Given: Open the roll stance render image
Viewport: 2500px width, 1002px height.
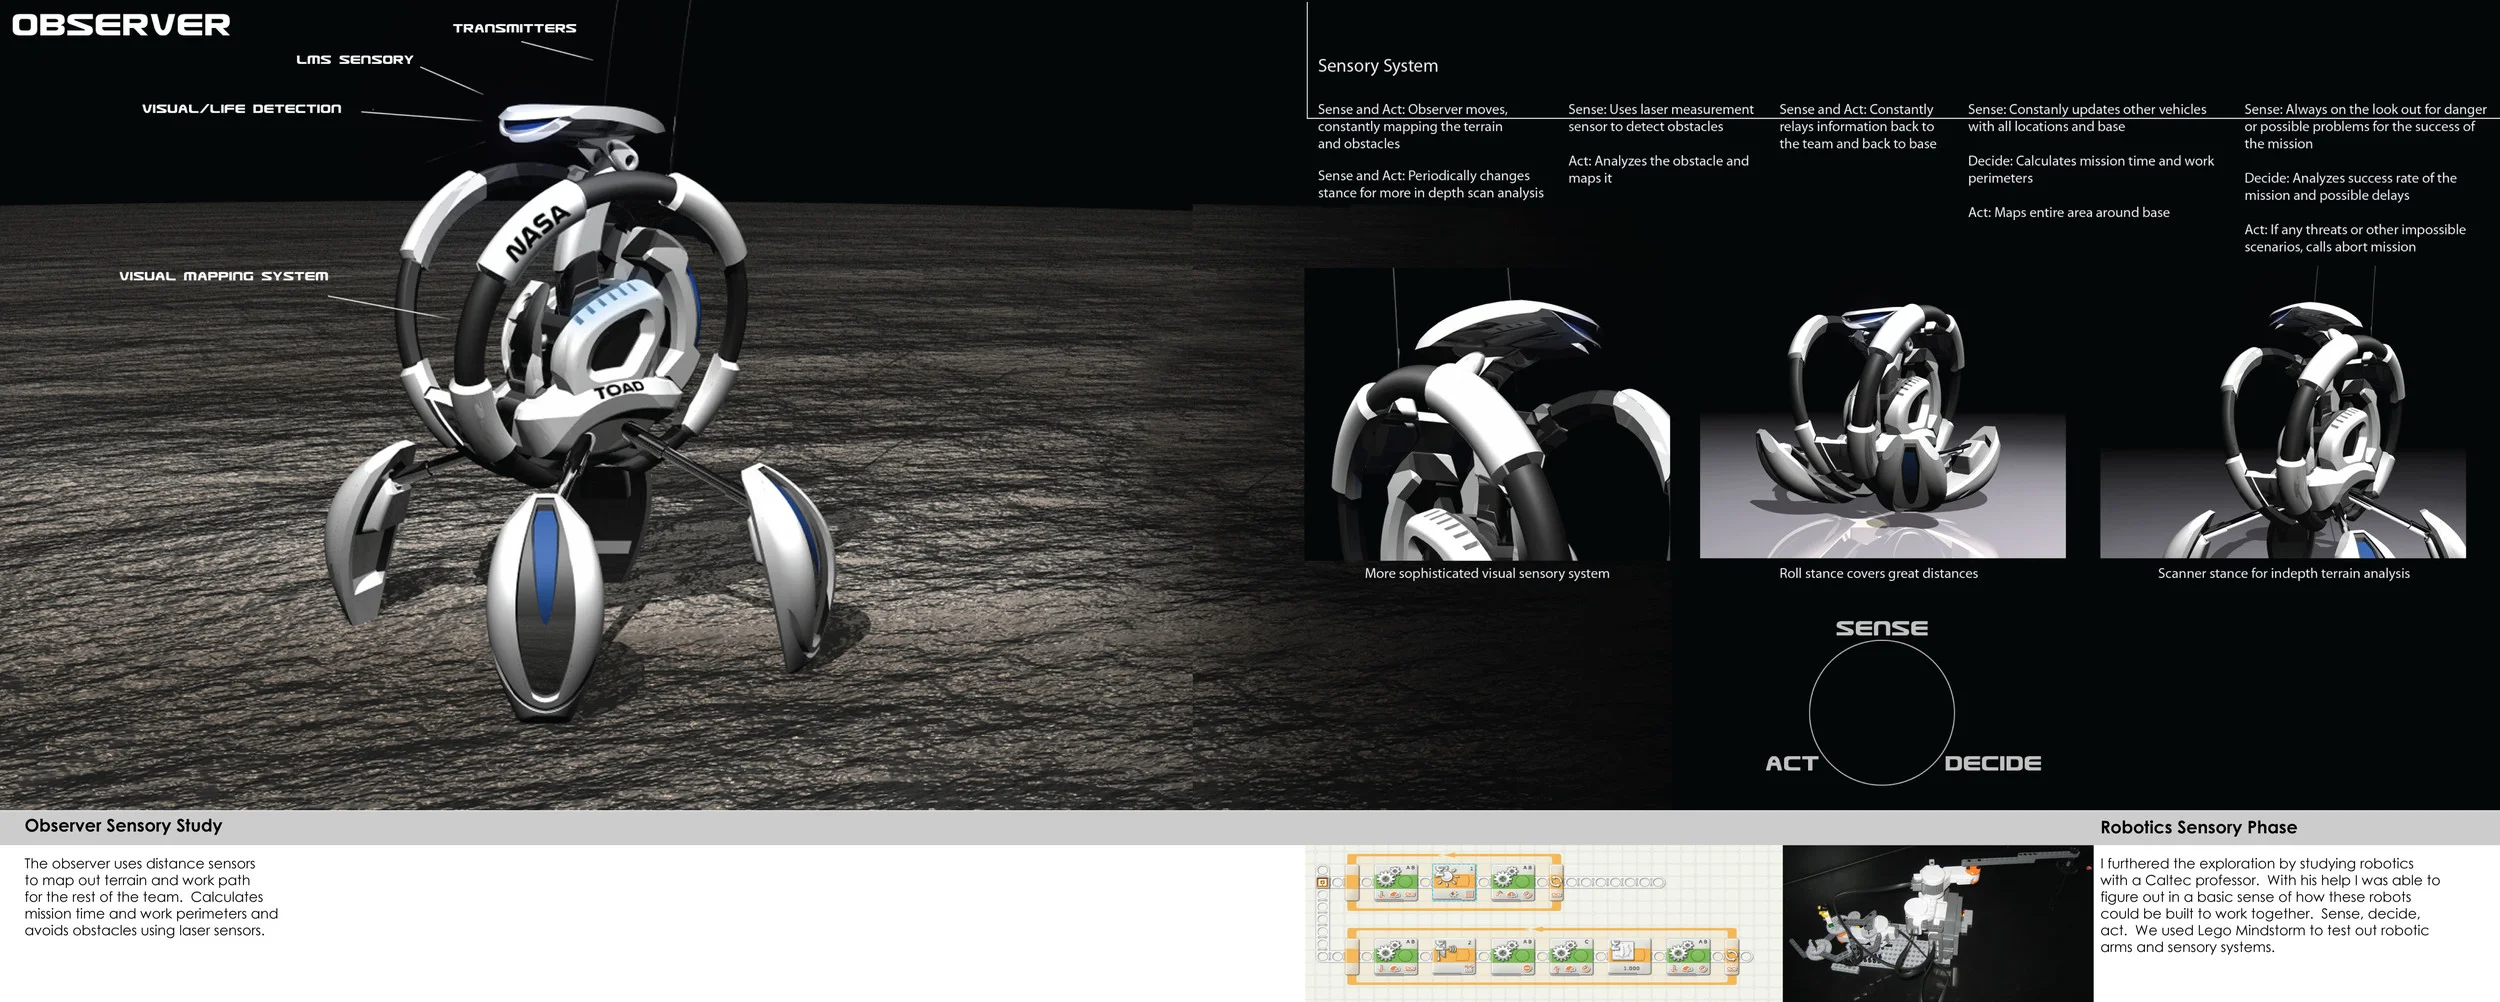Looking at the screenshot, I should [x=1882, y=430].
